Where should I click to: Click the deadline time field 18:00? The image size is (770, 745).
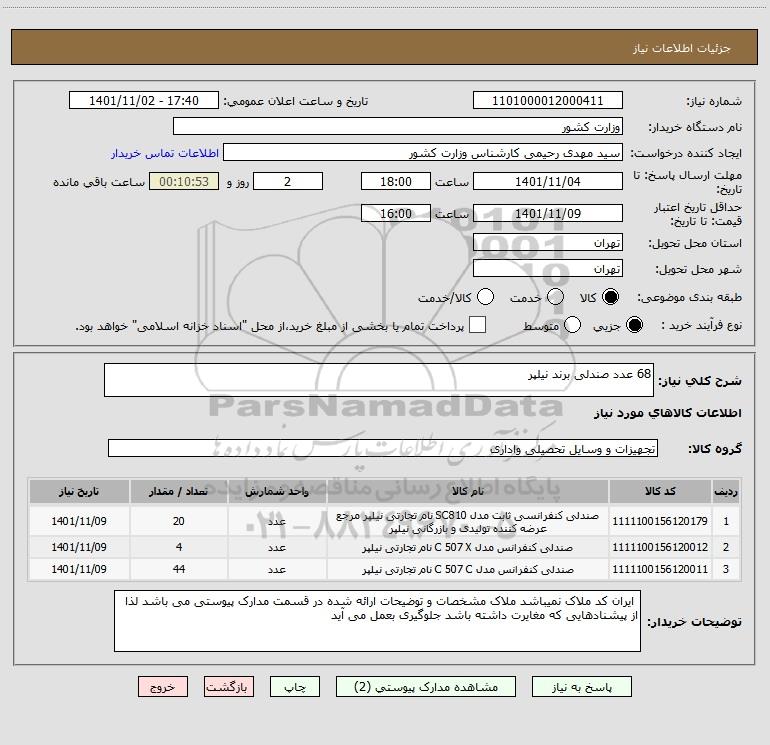click(396, 181)
